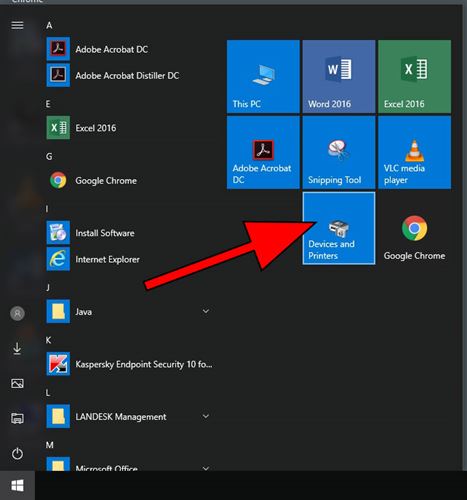467x500 pixels.
Task: Open File Explorer sidebar icon
Action: point(17,418)
